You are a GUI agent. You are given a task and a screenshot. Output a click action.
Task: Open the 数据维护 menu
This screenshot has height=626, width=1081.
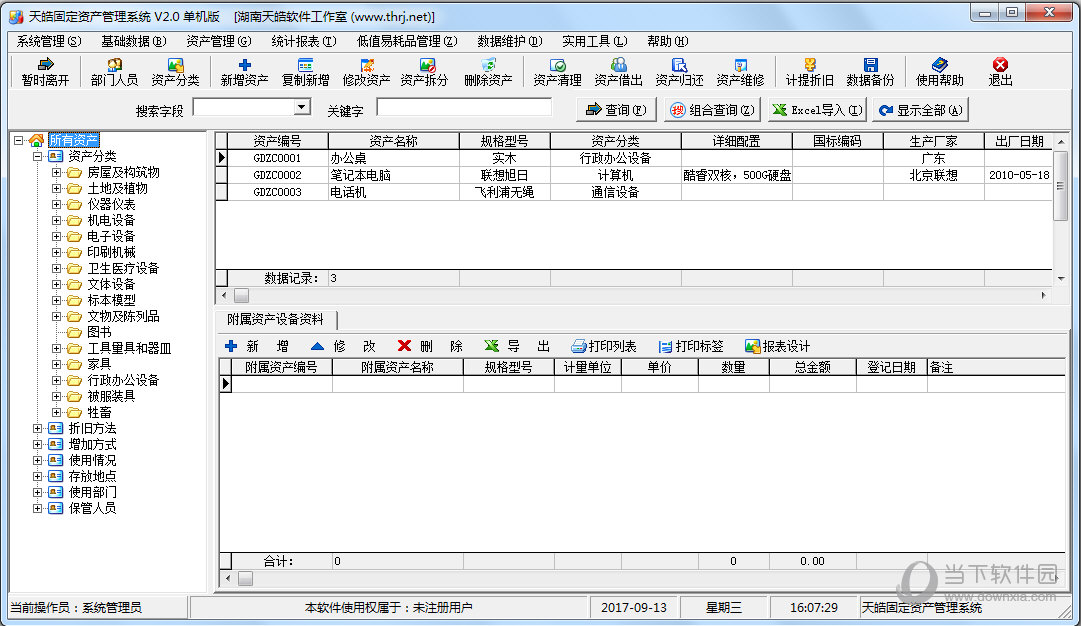pyautogui.click(x=509, y=41)
